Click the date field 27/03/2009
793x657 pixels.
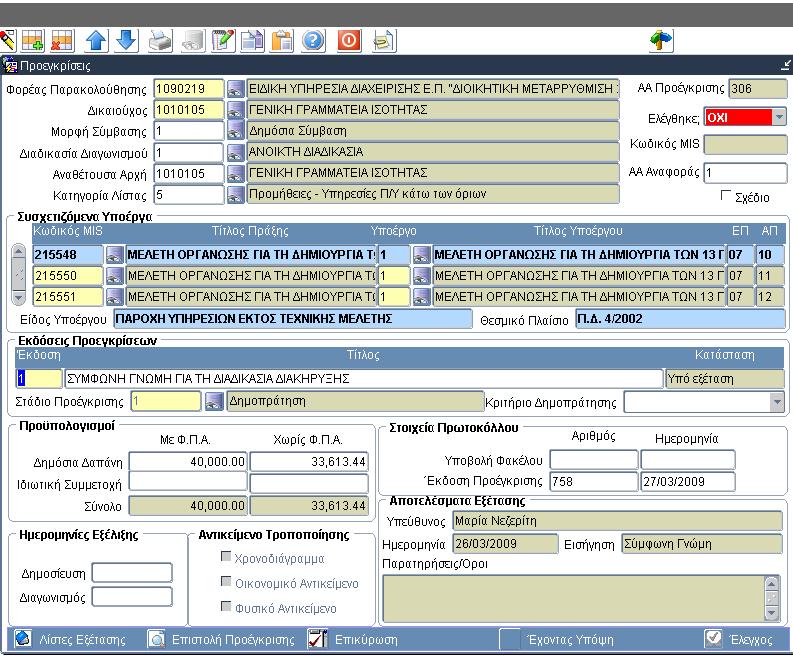click(x=688, y=481)
